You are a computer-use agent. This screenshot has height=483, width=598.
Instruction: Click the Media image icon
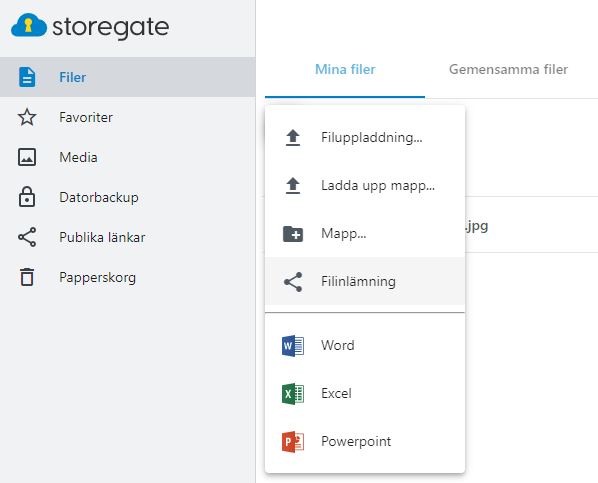(x=27, y=157)
